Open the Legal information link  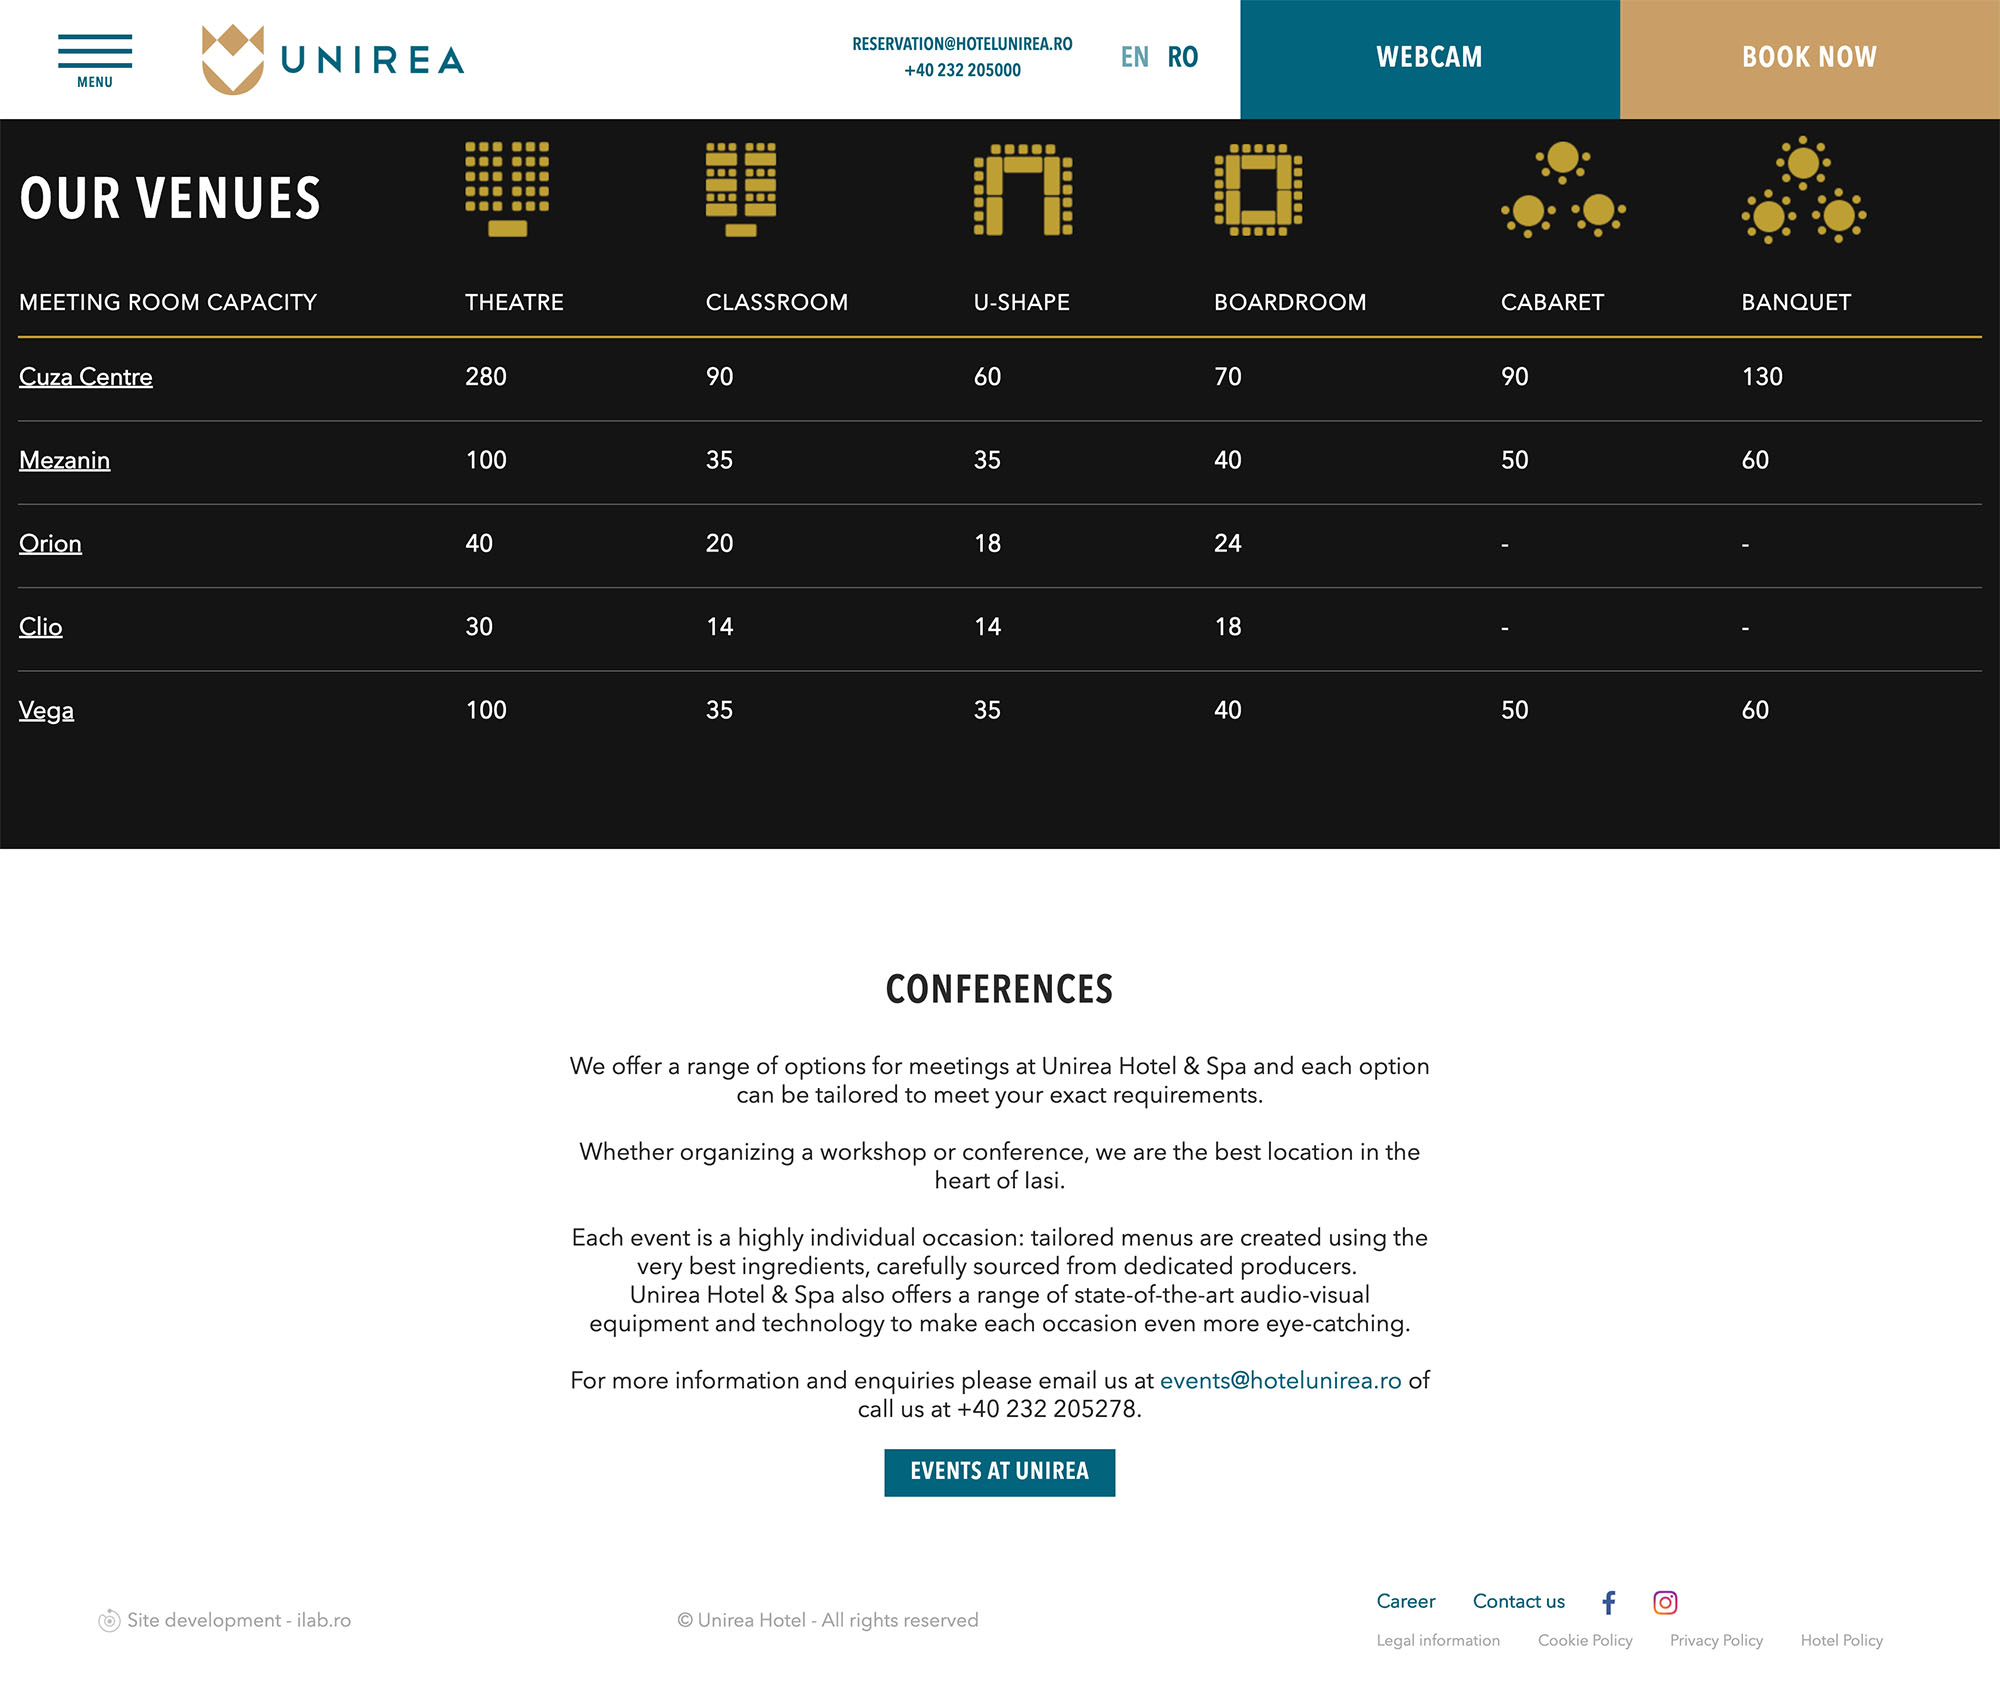point(1438,1640)
